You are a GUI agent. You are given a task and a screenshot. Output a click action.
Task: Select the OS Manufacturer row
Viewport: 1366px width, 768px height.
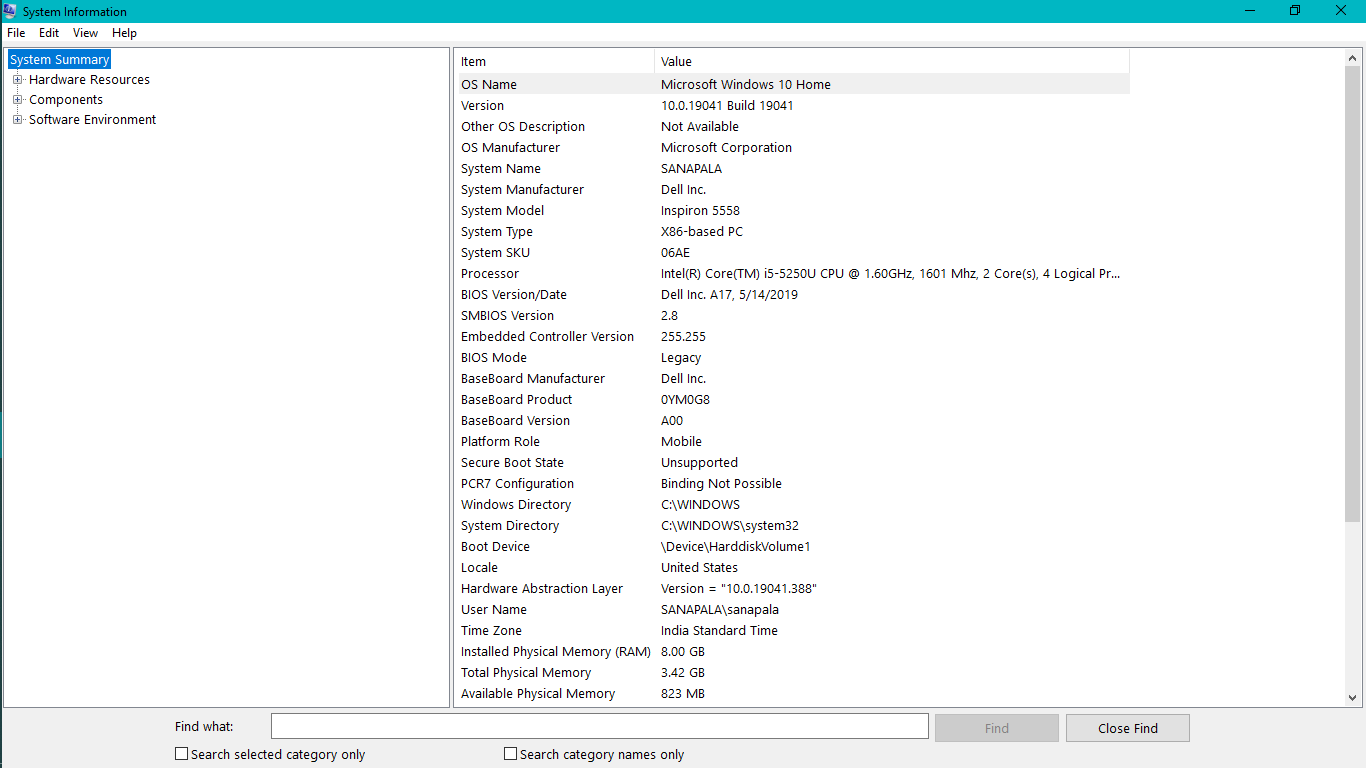[x=794, y=148]
